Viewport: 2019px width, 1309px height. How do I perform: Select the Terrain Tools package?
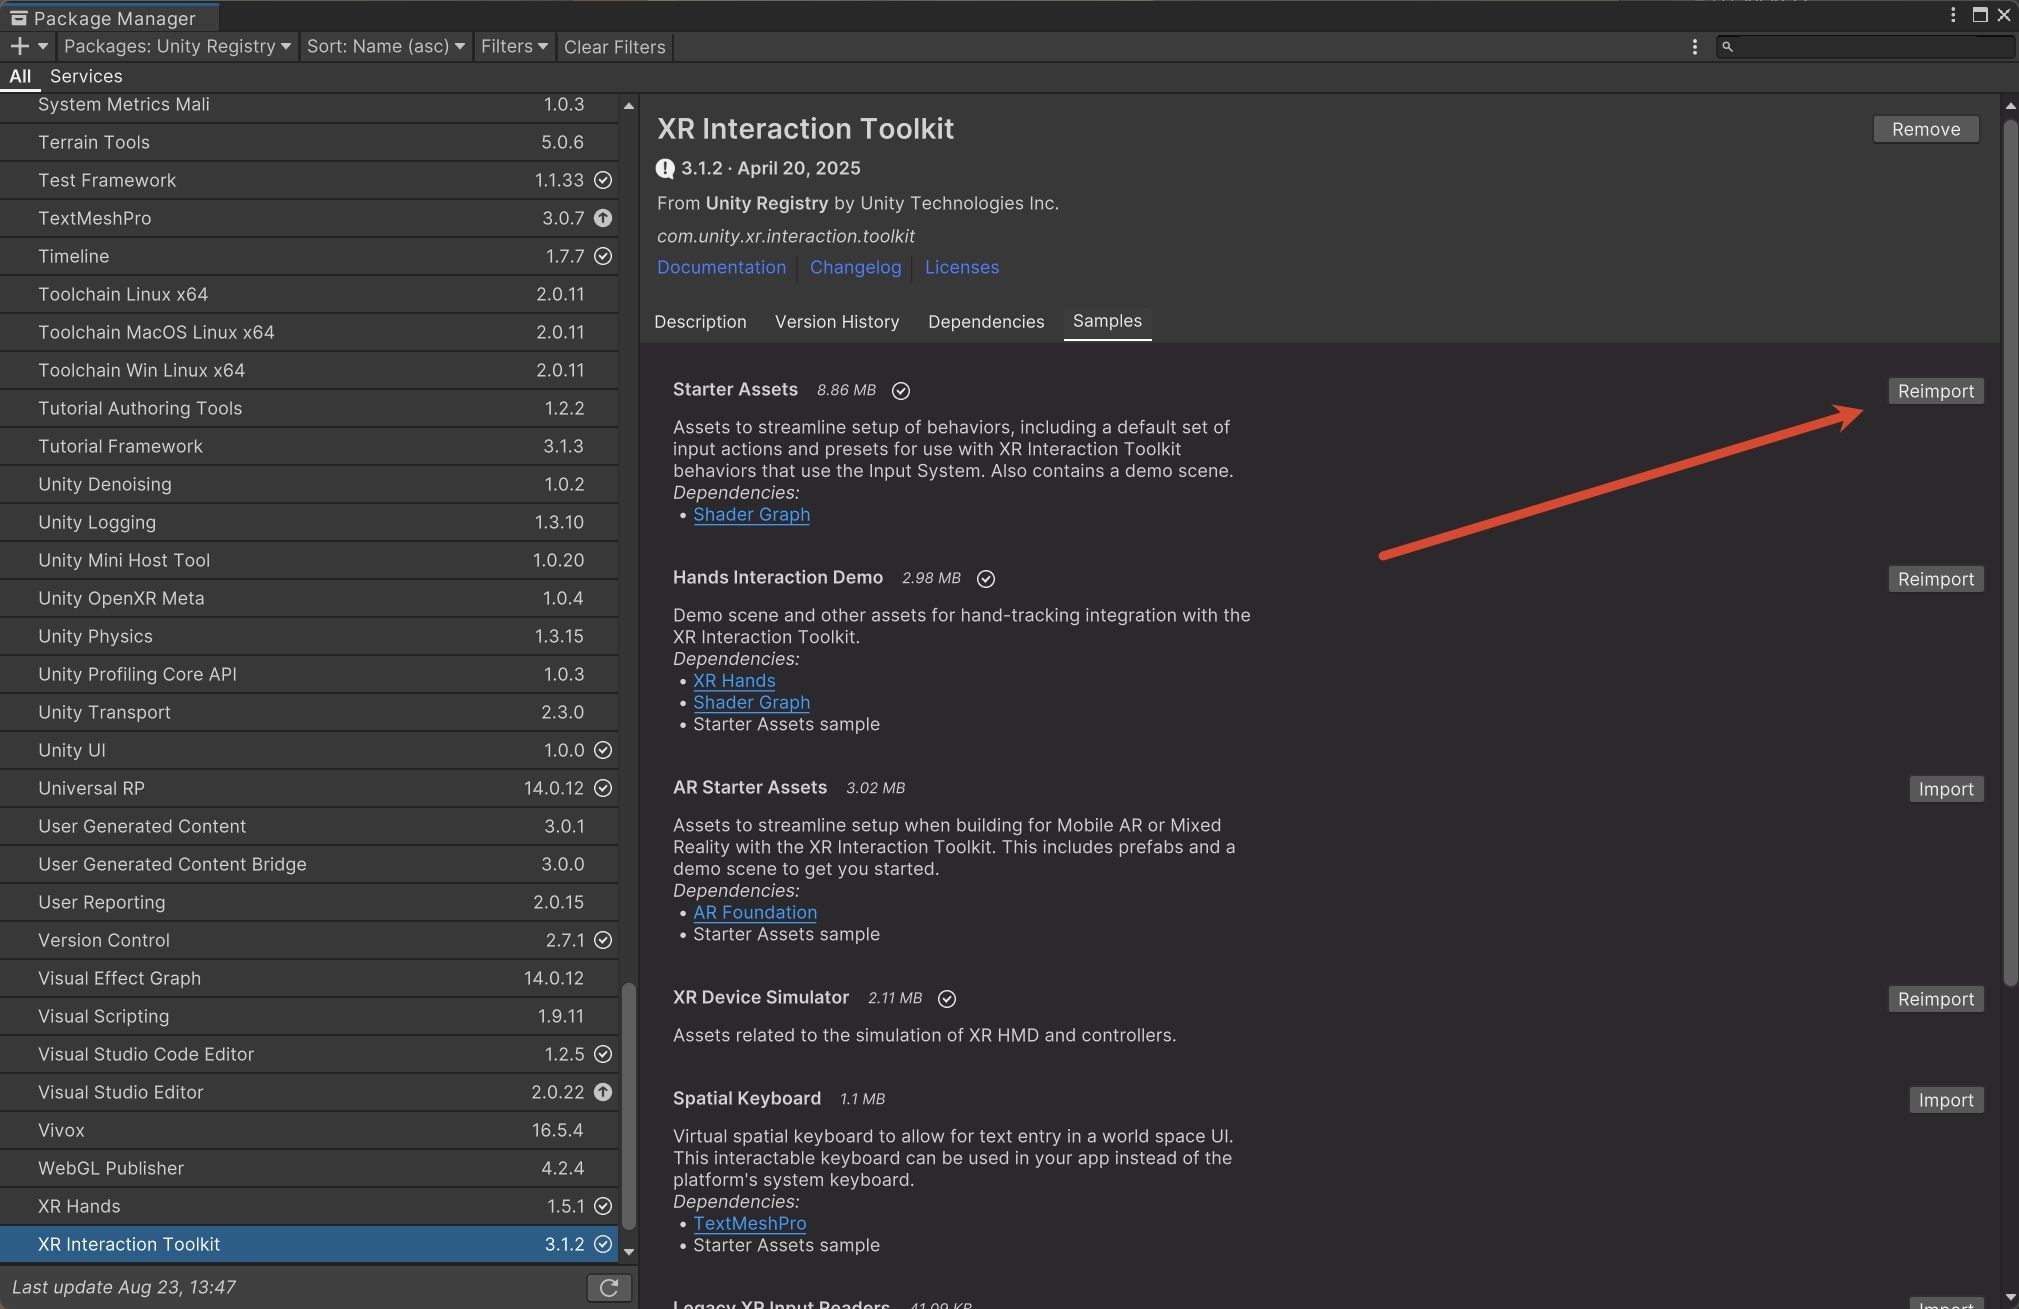[x=309, y=142]
